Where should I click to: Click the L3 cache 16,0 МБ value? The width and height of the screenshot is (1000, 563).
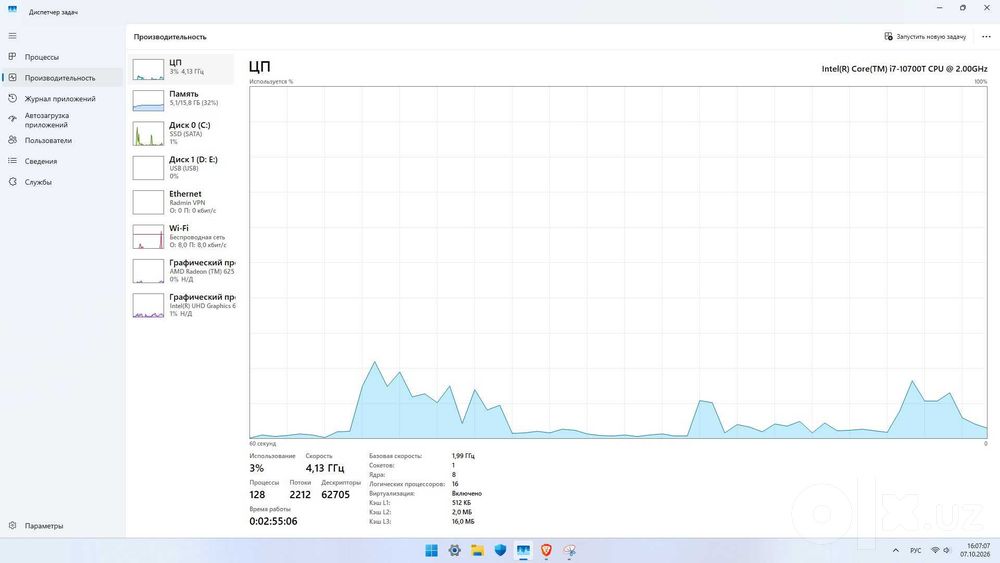[463, 522]
